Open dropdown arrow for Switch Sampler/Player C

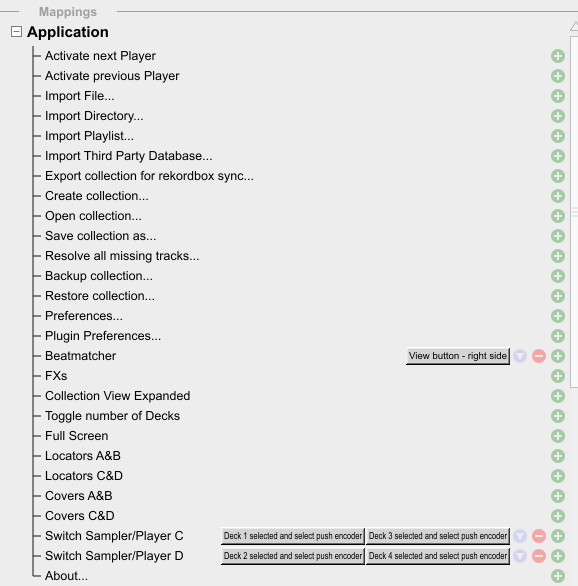point(520,536)
